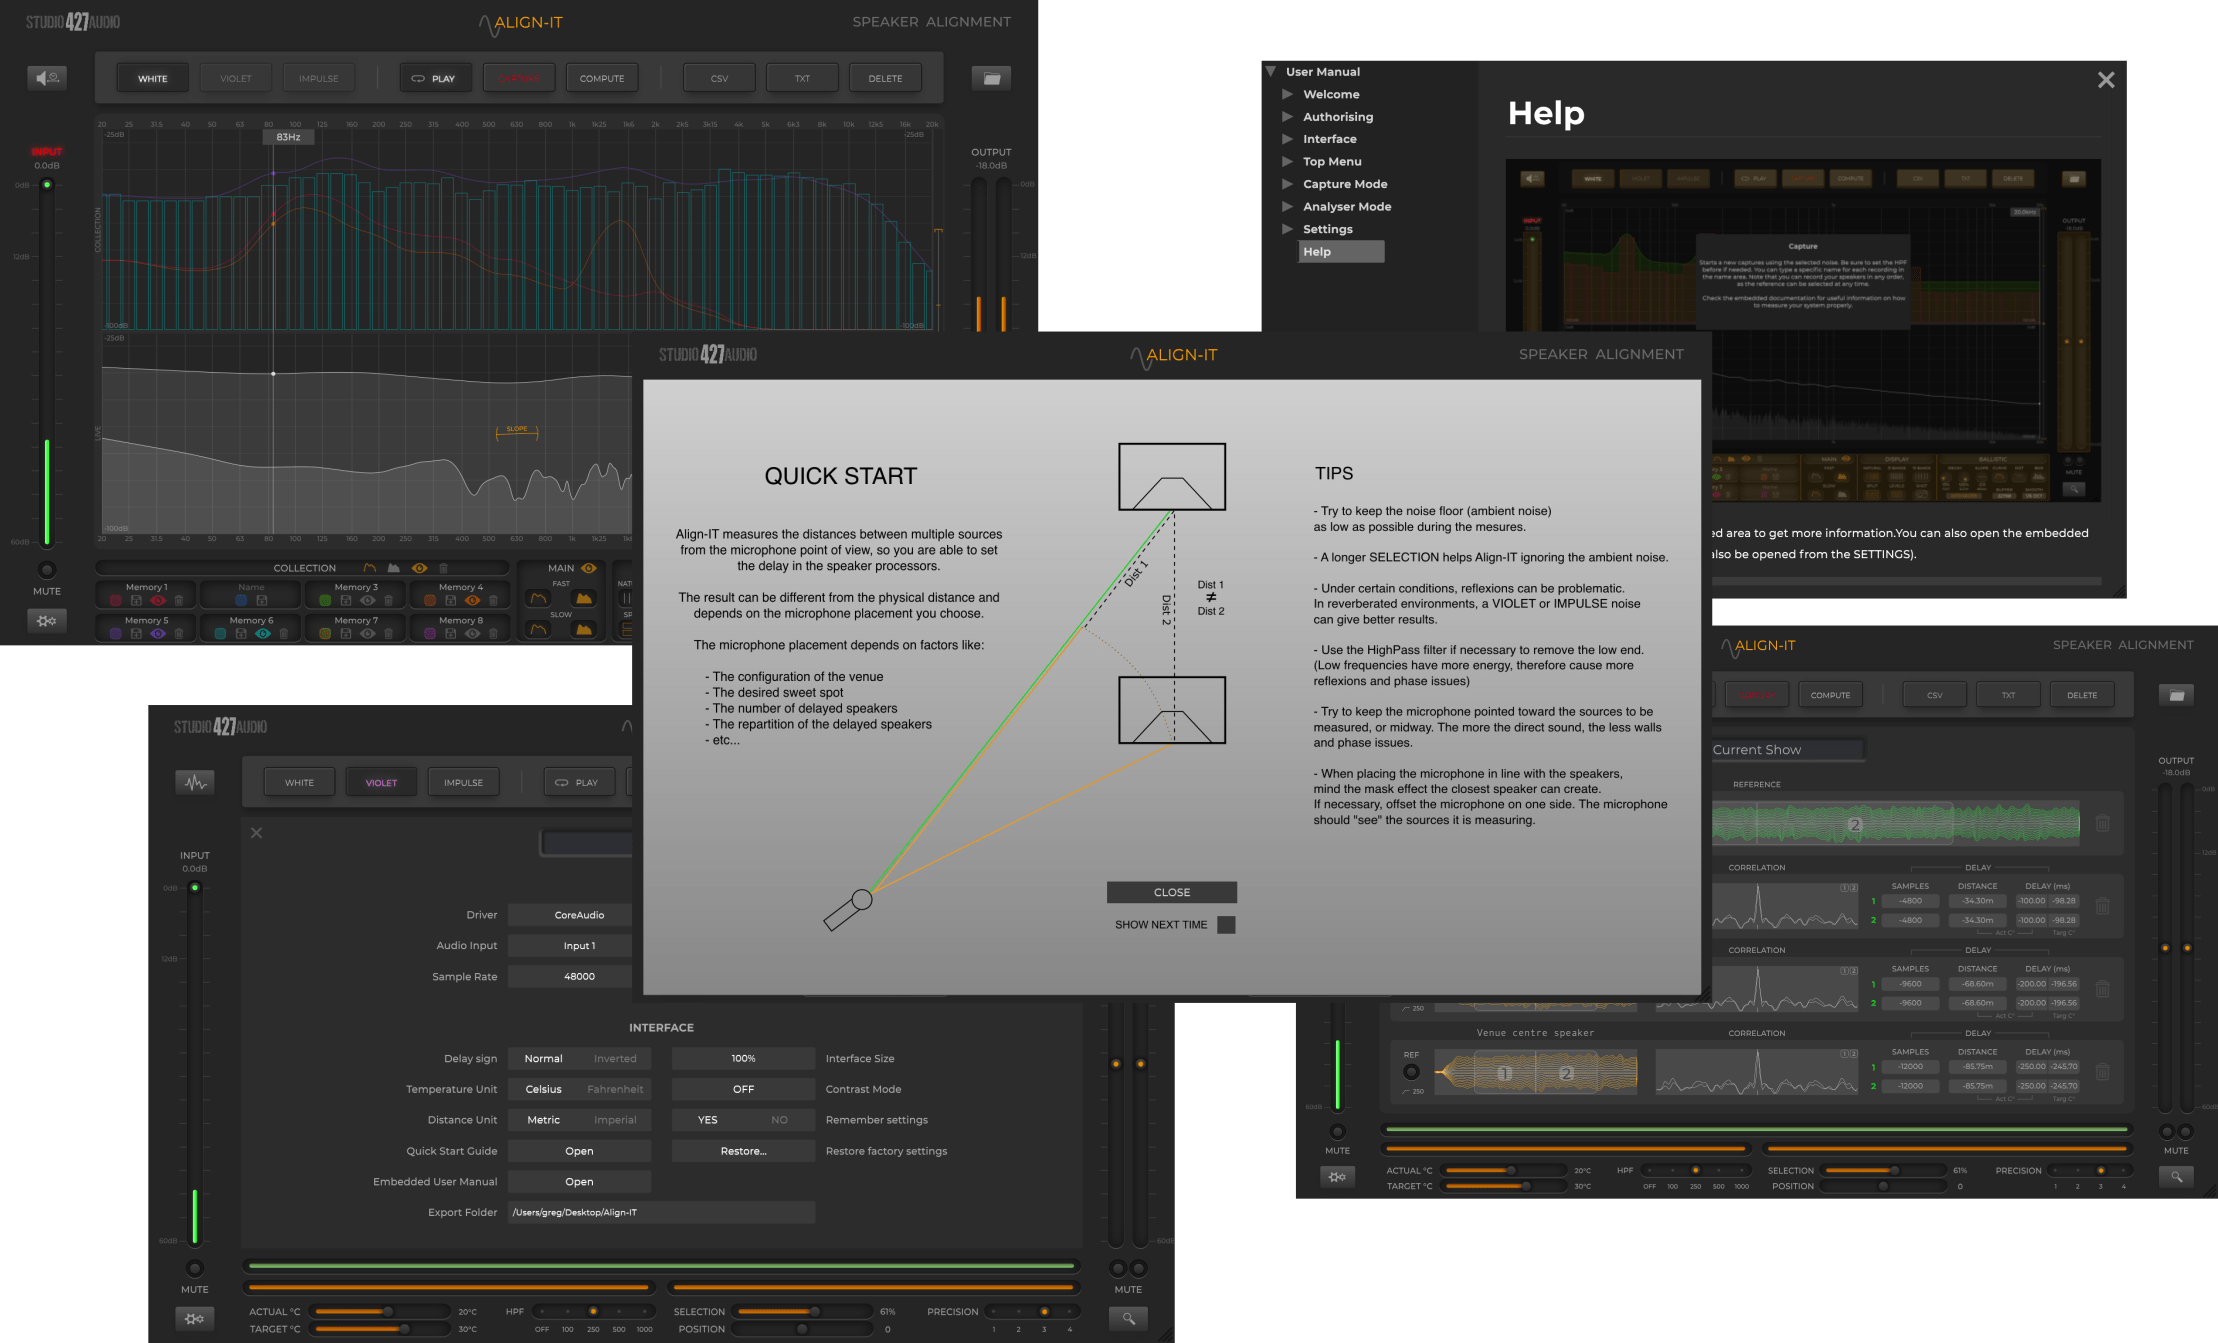Click Restore... factory settings button
This screenshot has height=1343, width=2218.
pos(743,1151)
